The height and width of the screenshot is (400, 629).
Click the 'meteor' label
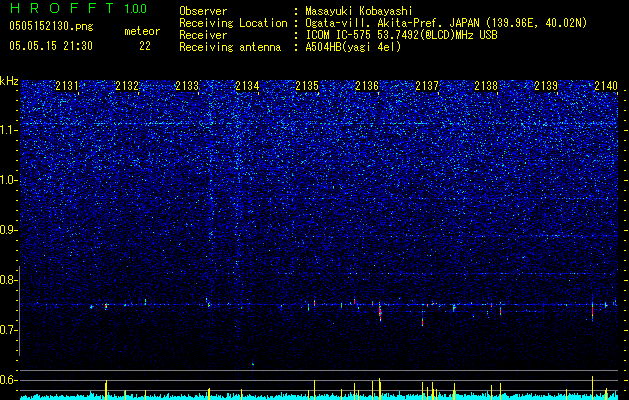(x=142, y=31)
